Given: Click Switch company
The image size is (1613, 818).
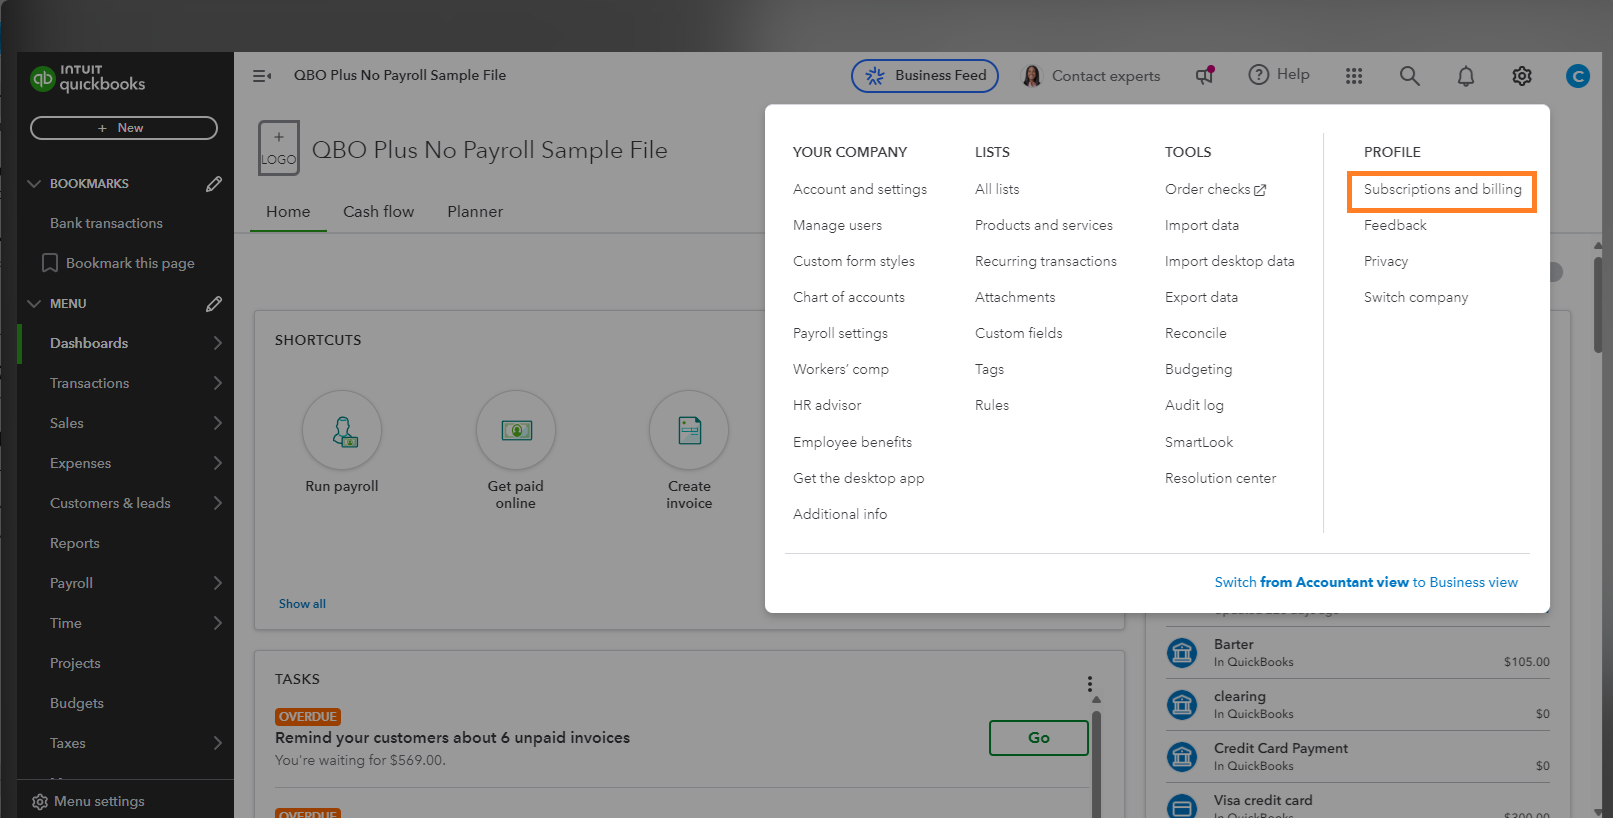Looking at the screenshot, I should [x=1416, y=297].
